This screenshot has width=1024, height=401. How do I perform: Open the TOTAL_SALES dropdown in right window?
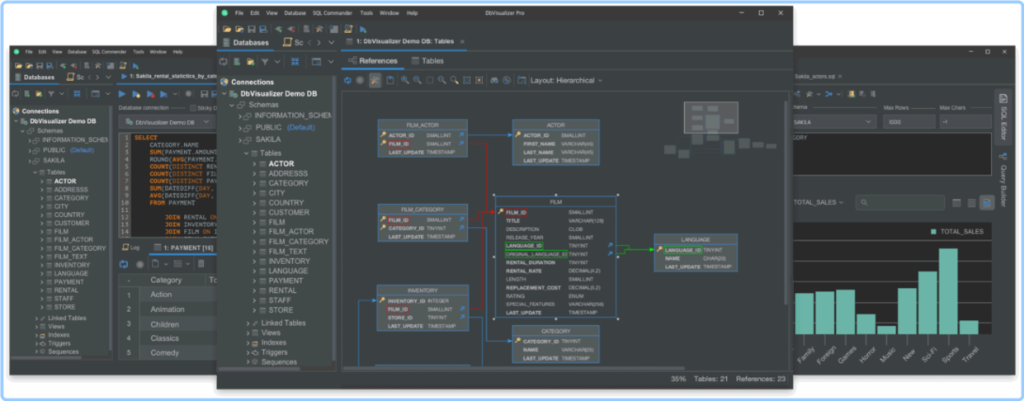pos(819,202)
